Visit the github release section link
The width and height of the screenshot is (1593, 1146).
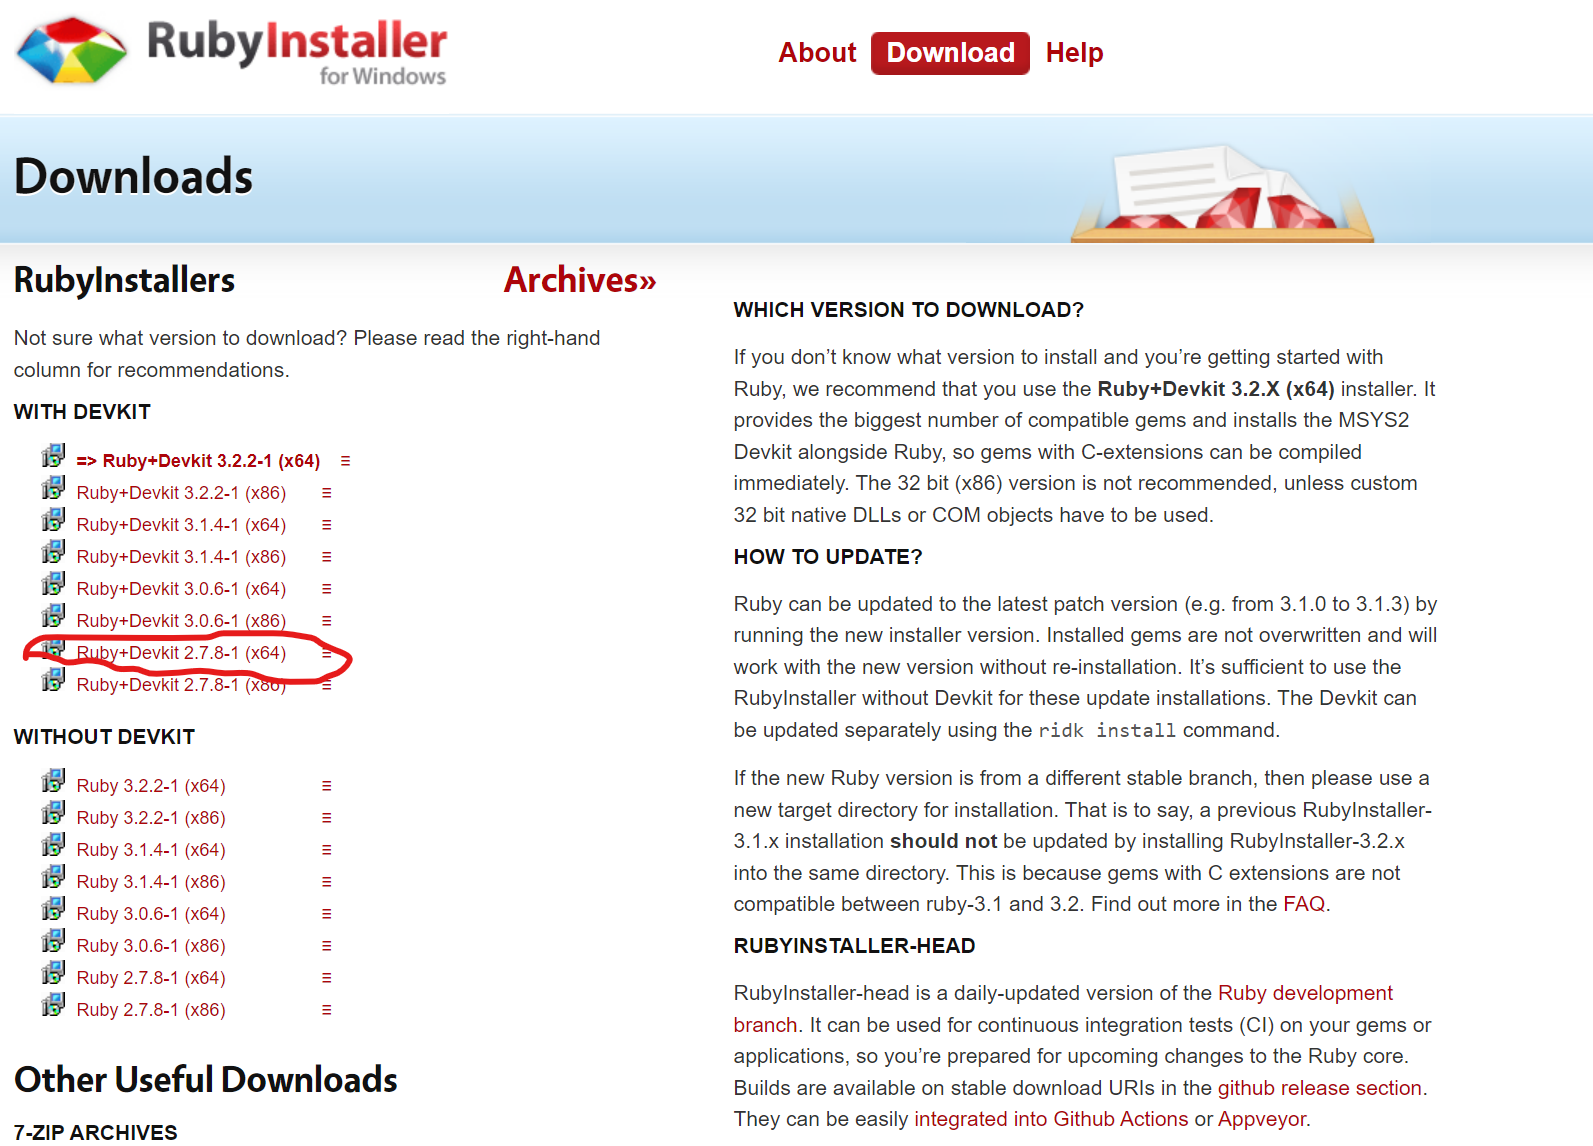click(x=1319, y=1088)
